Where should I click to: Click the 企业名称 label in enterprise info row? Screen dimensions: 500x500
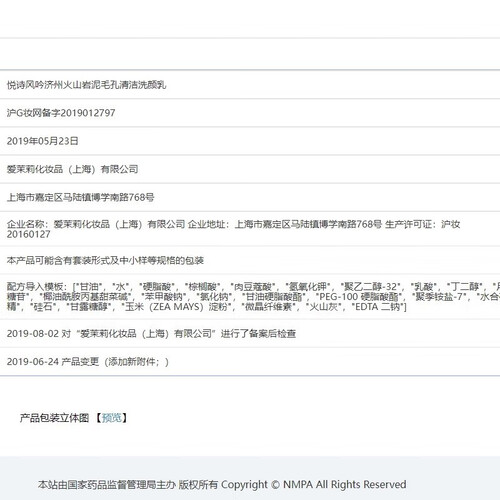point(25,224)
